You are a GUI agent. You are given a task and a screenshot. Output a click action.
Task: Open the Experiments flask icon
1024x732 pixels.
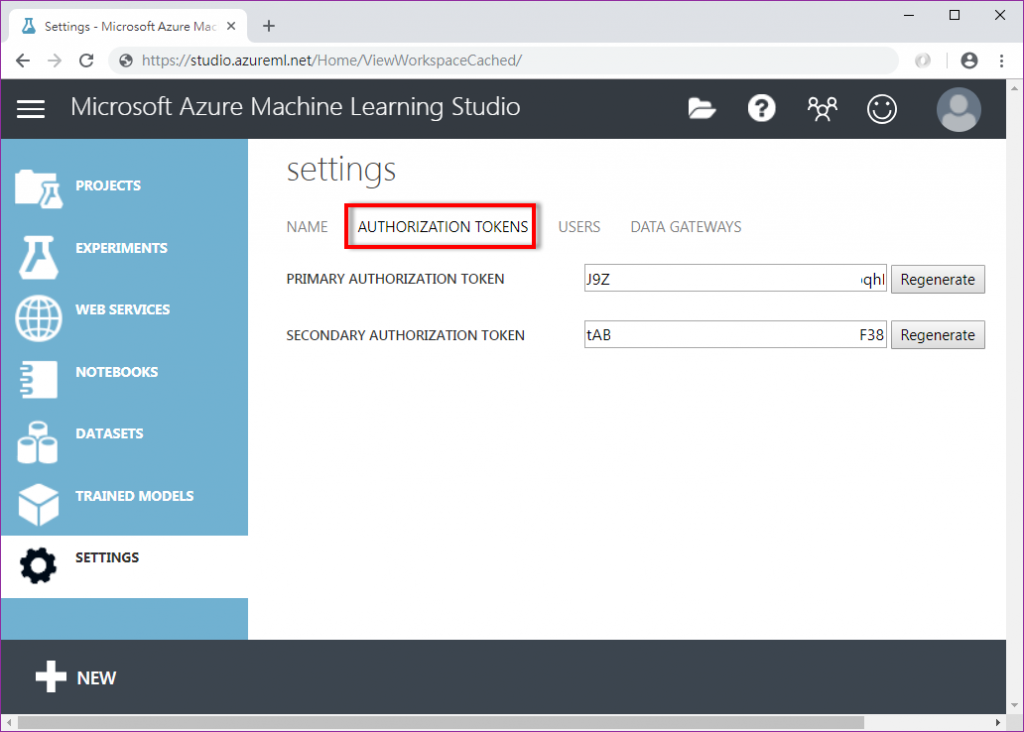pos(38,257)
